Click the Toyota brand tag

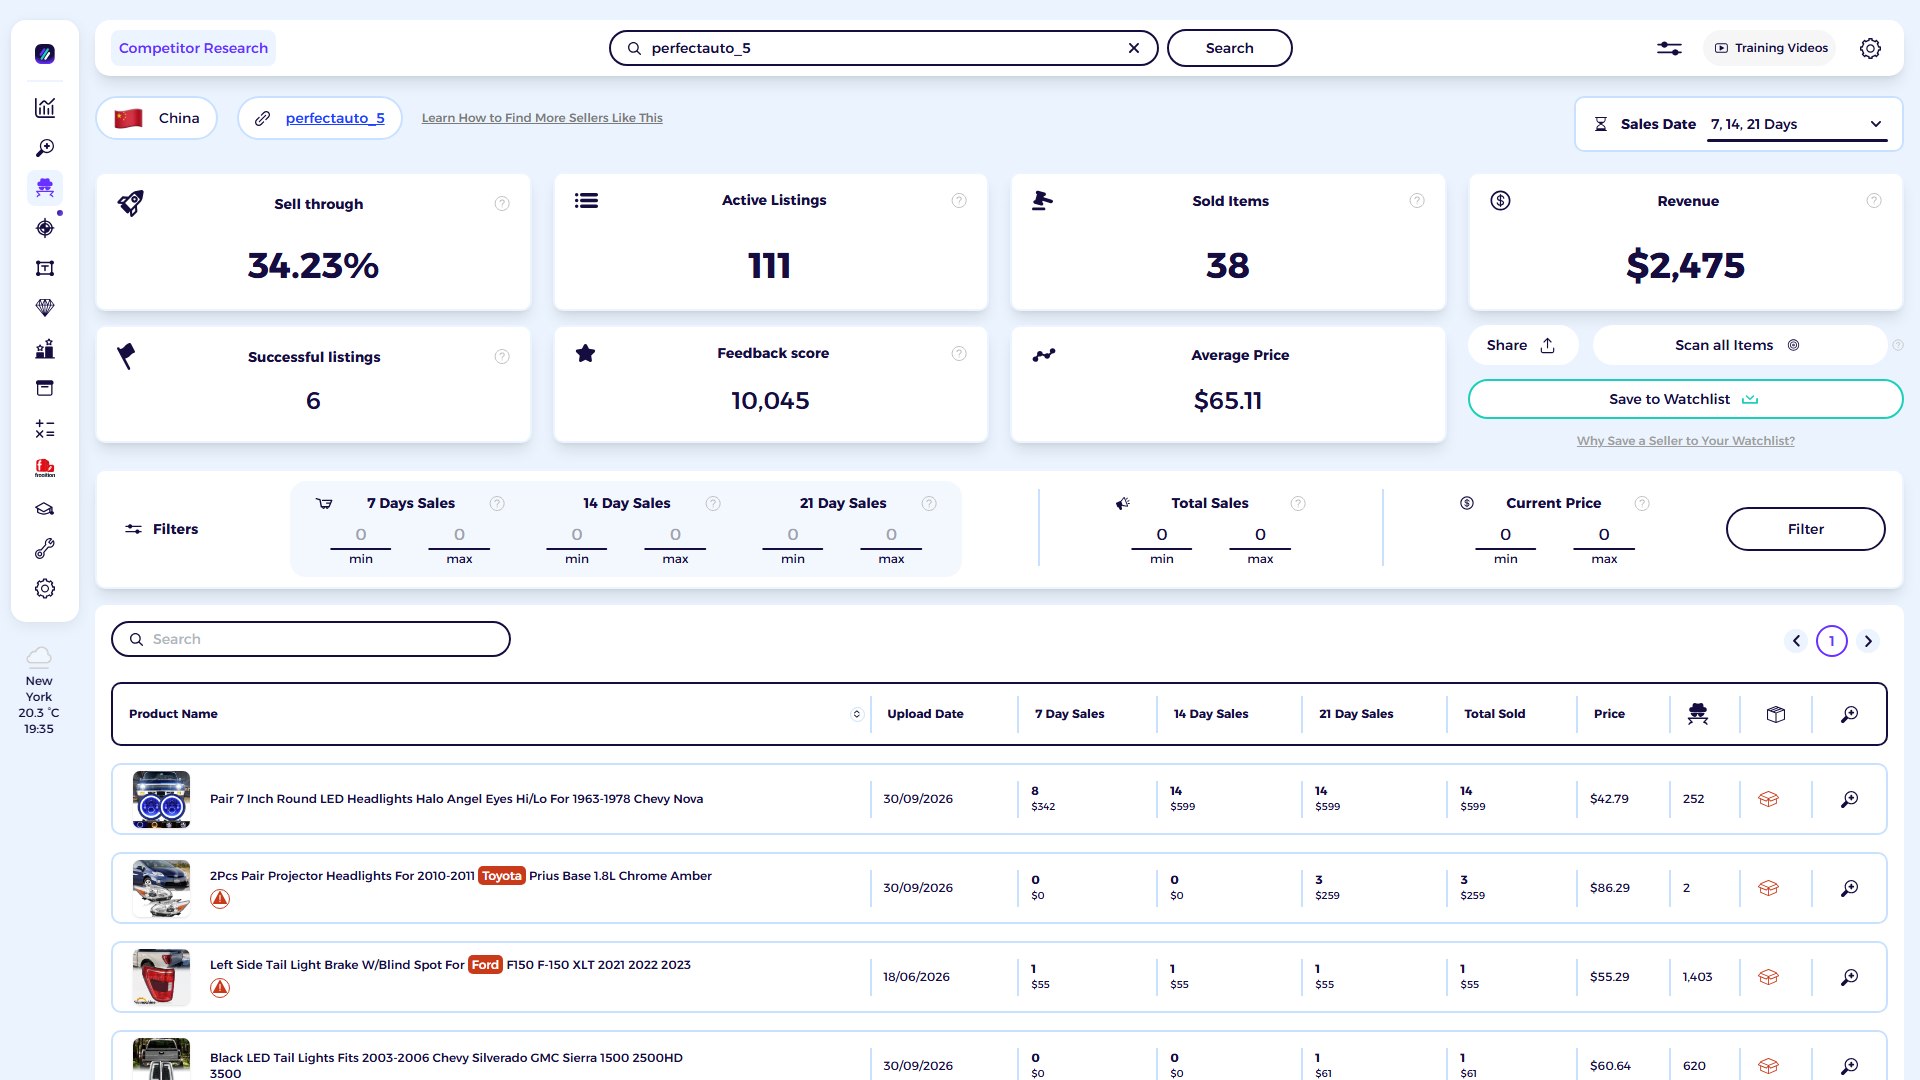pos(502,876)
